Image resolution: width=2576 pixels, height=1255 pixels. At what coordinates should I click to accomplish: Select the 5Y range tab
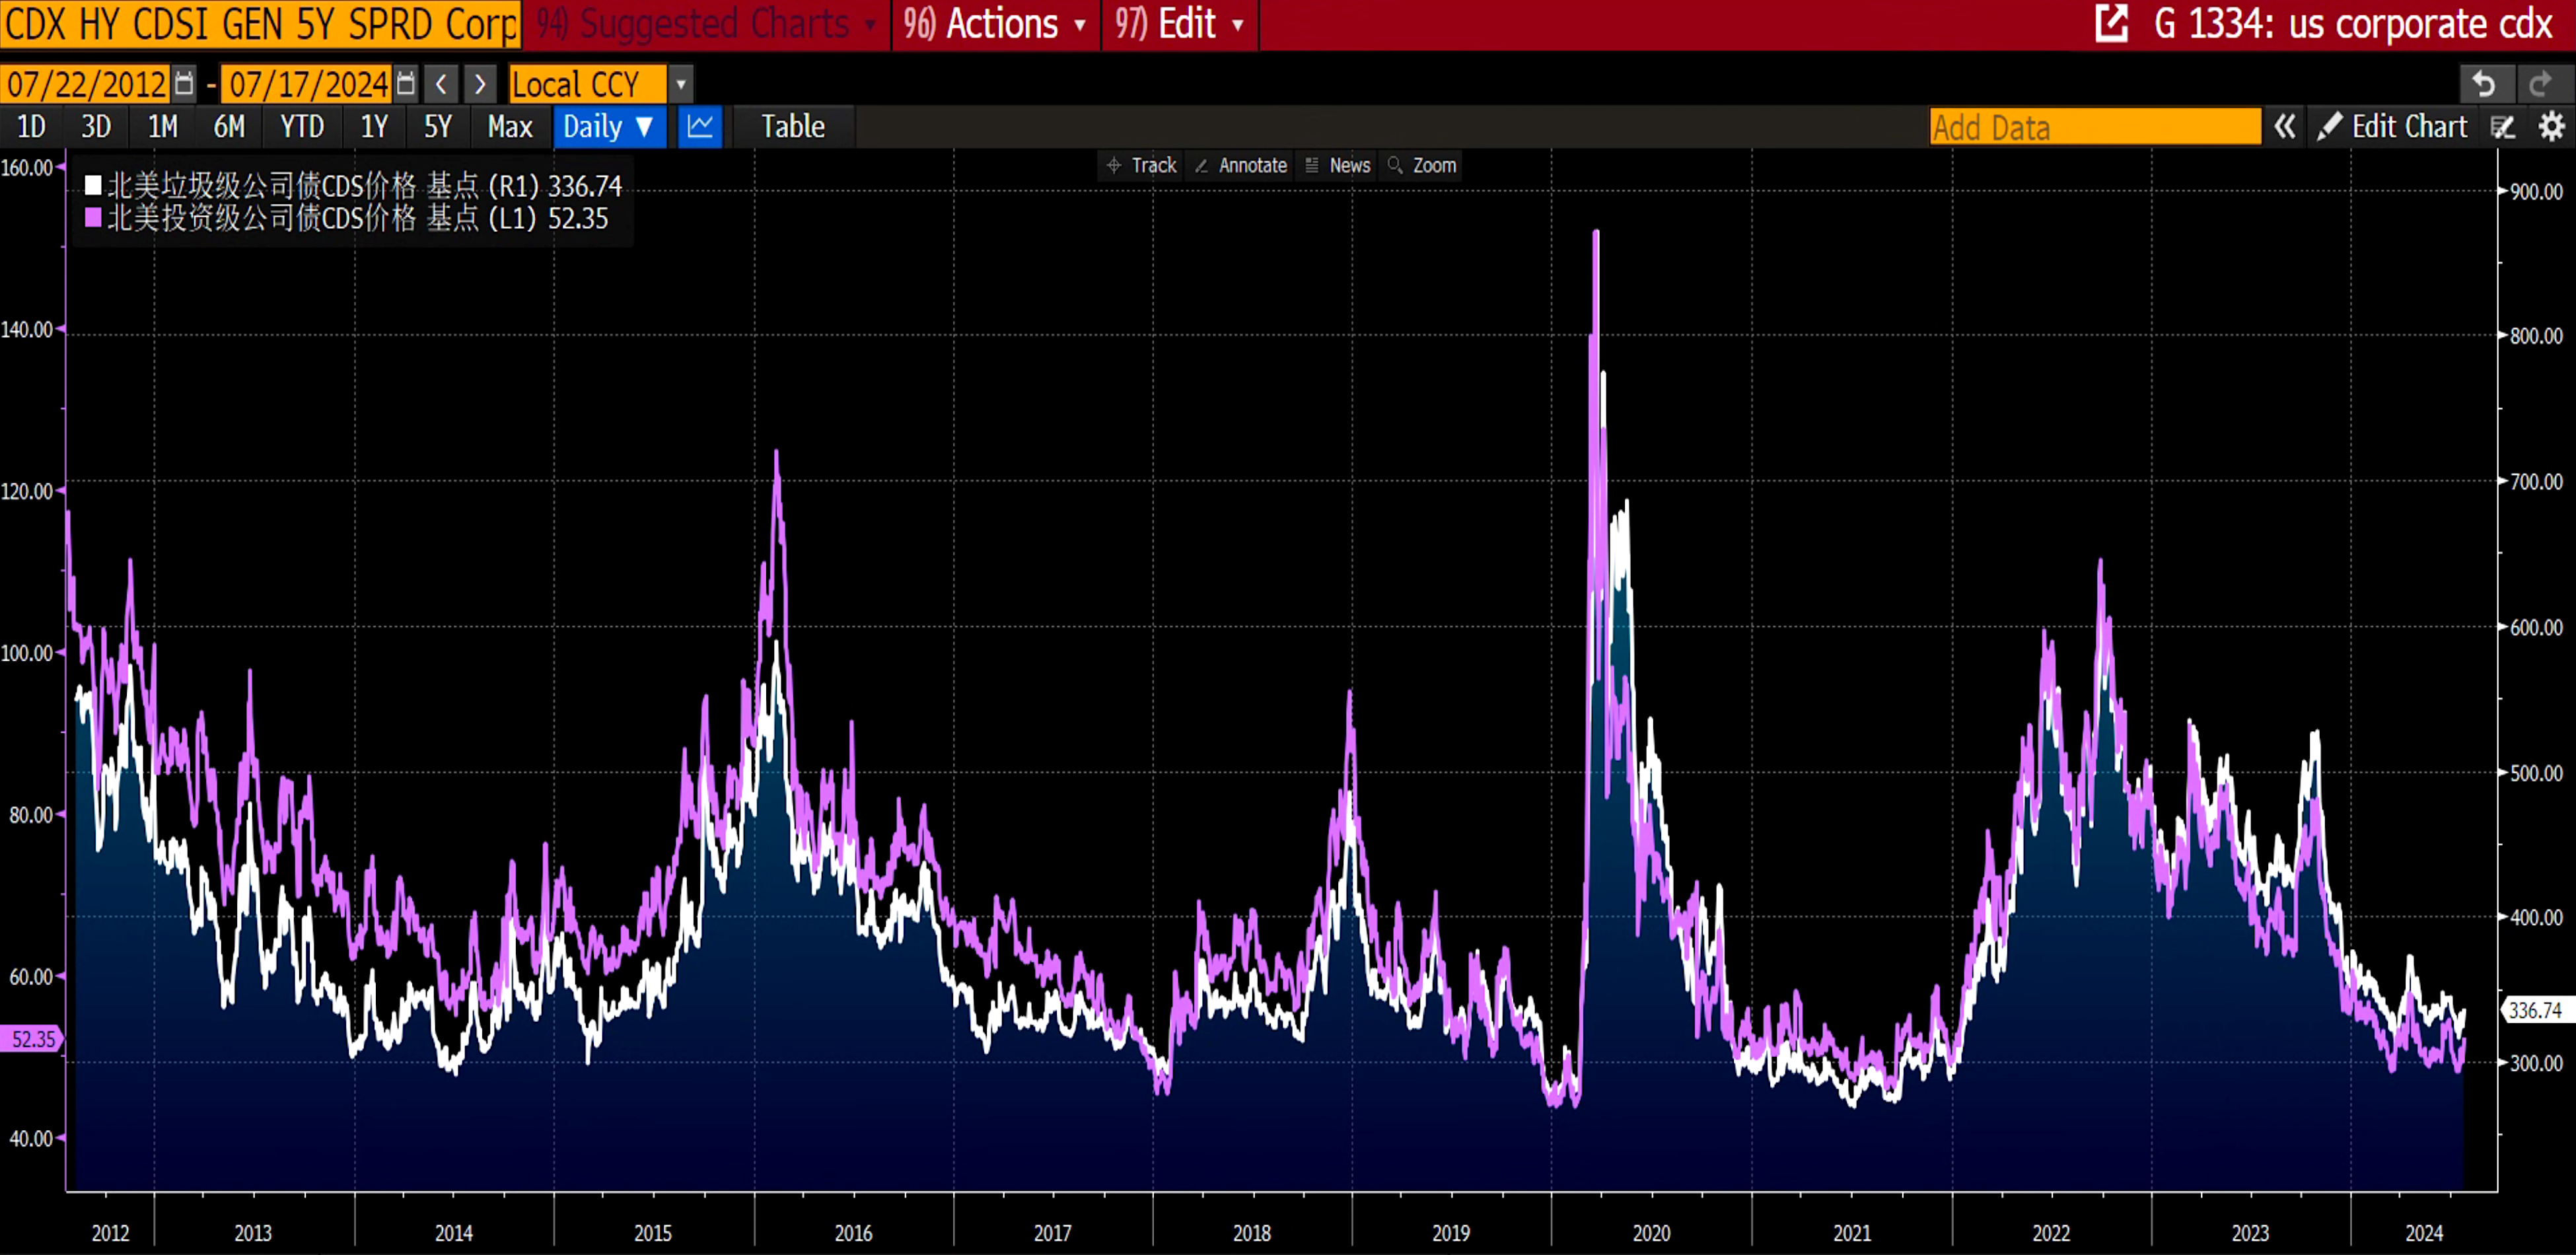438,127
